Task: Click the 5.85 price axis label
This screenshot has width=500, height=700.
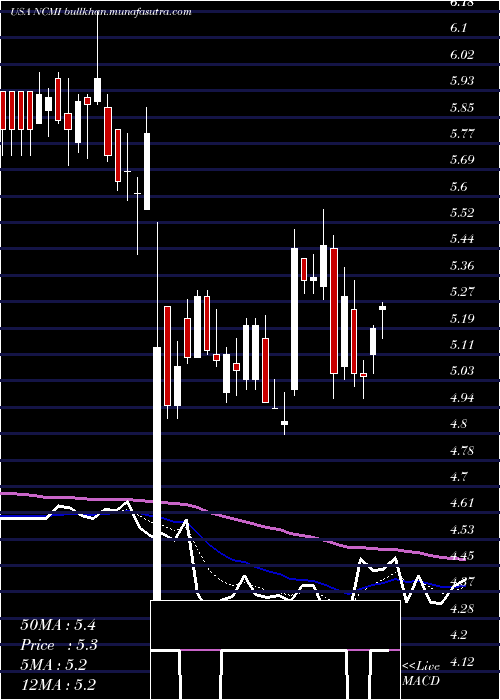Action: [x=462, y=108]
